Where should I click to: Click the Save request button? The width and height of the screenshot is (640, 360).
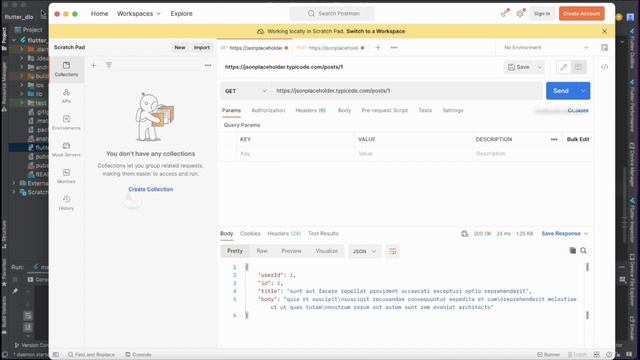[x=519, y=67]
